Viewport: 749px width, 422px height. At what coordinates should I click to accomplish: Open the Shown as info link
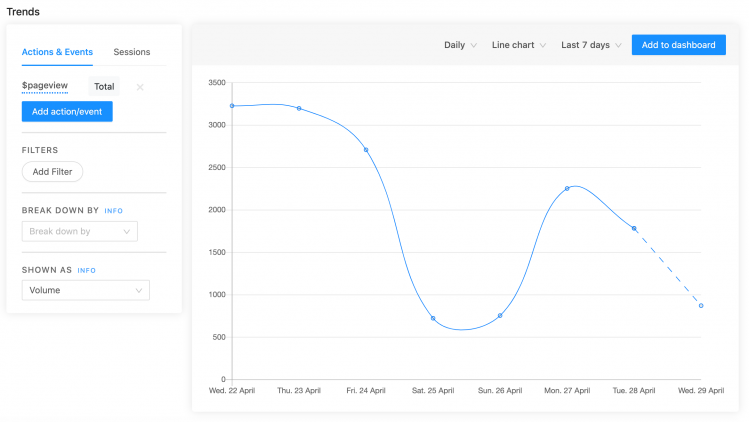pyautogui.click(x=86, y=270)
